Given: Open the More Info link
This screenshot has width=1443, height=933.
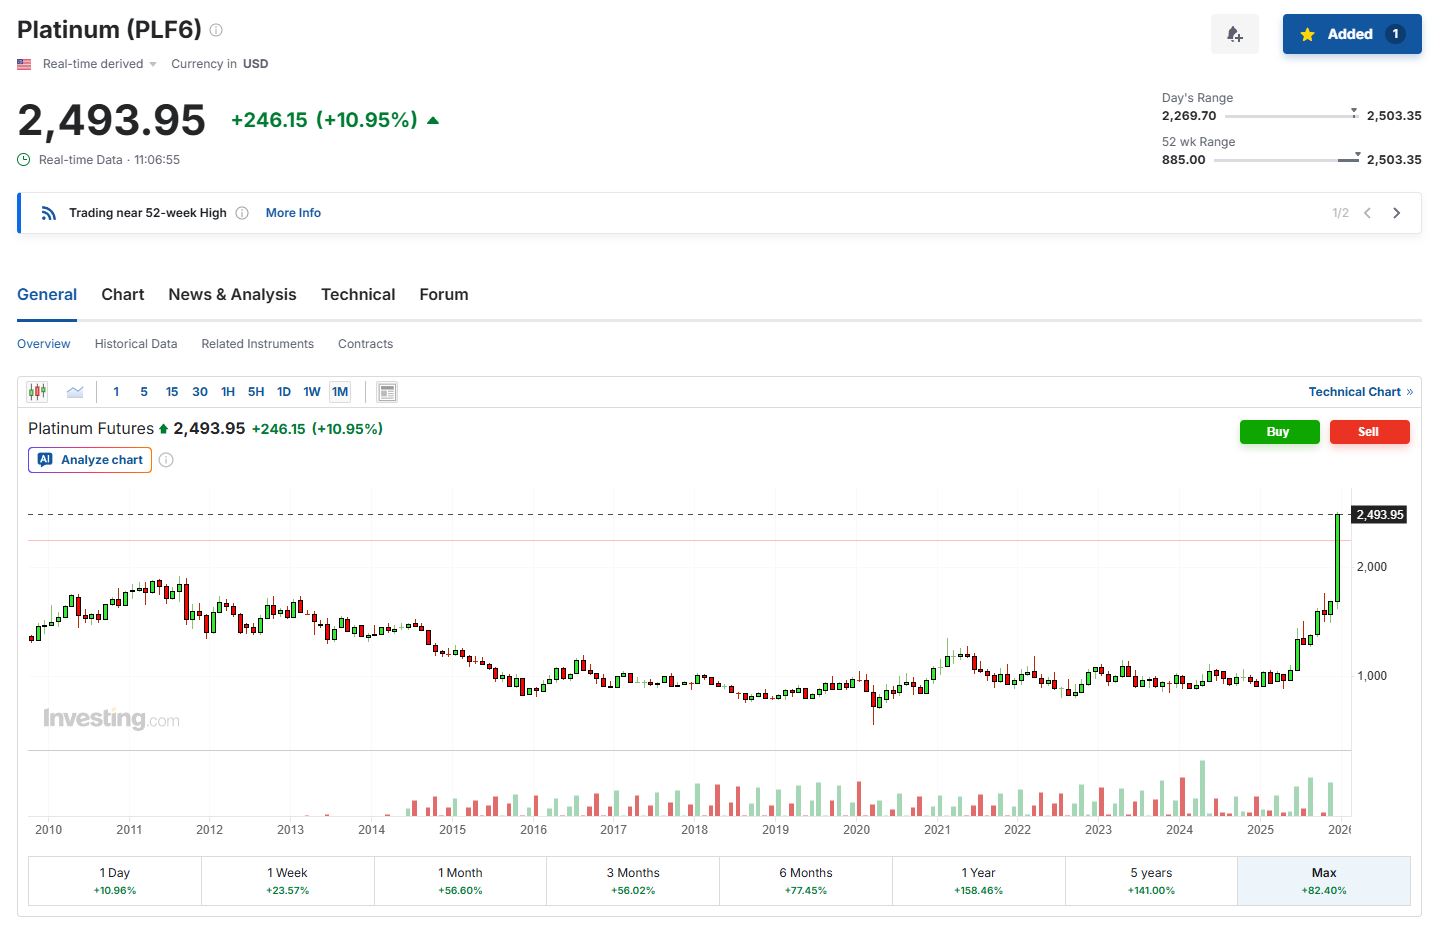Looking at the screenshot, I should click(293, 213).
